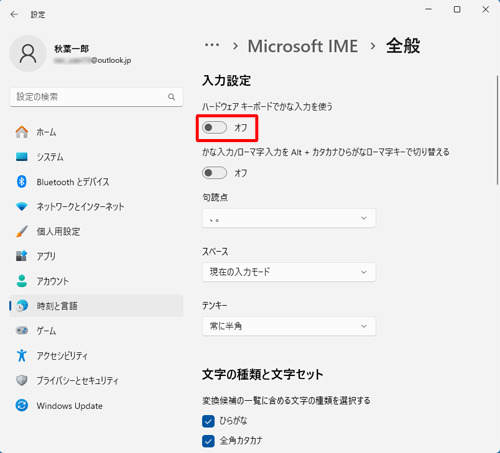Select 個人用設定 in sidebar
This screenshot has width=500, height=453.
tap(96, 231)
